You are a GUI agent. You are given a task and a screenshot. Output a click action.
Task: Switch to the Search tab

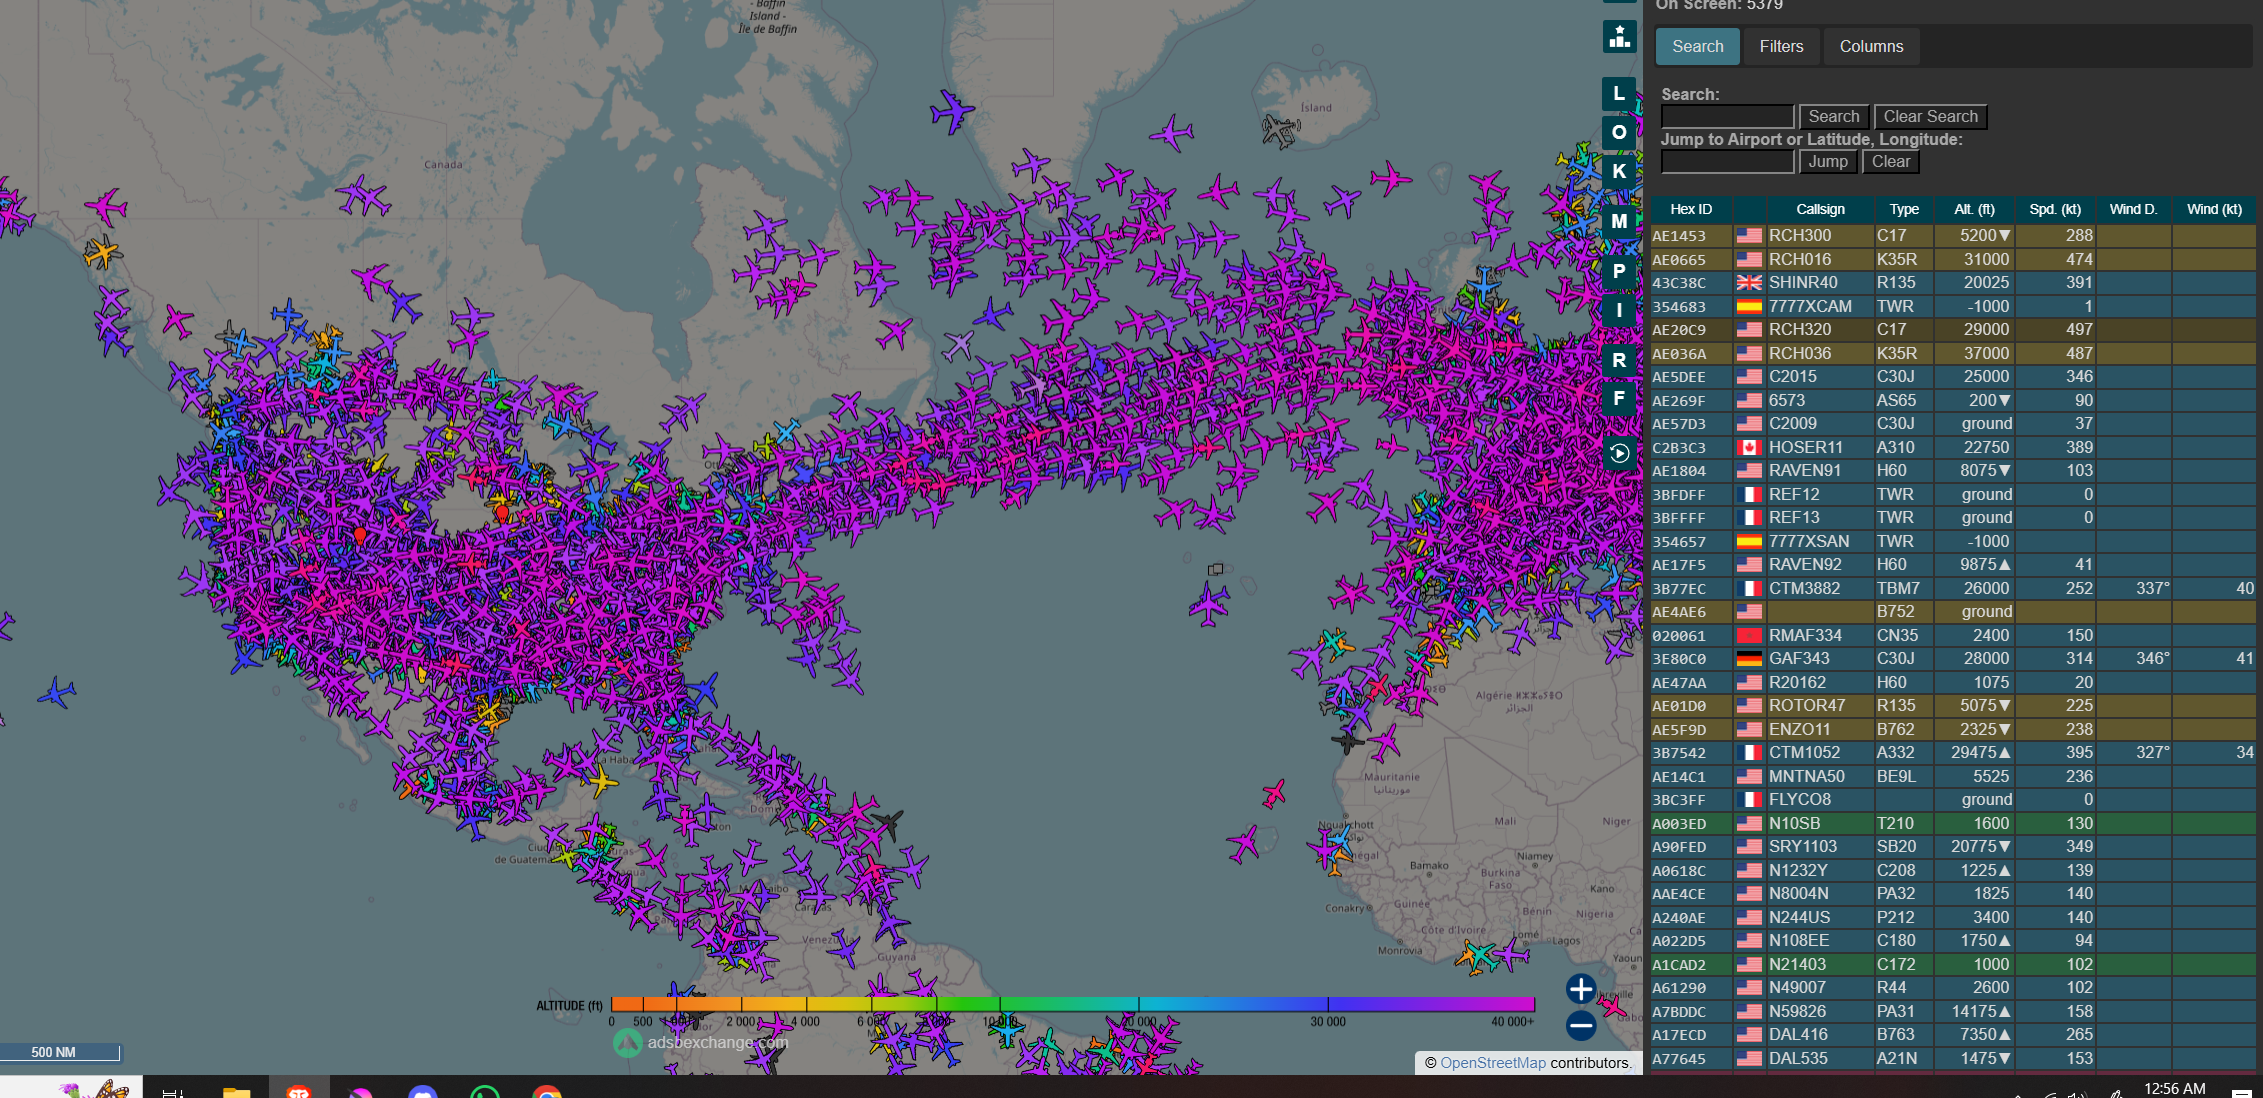1698,46
